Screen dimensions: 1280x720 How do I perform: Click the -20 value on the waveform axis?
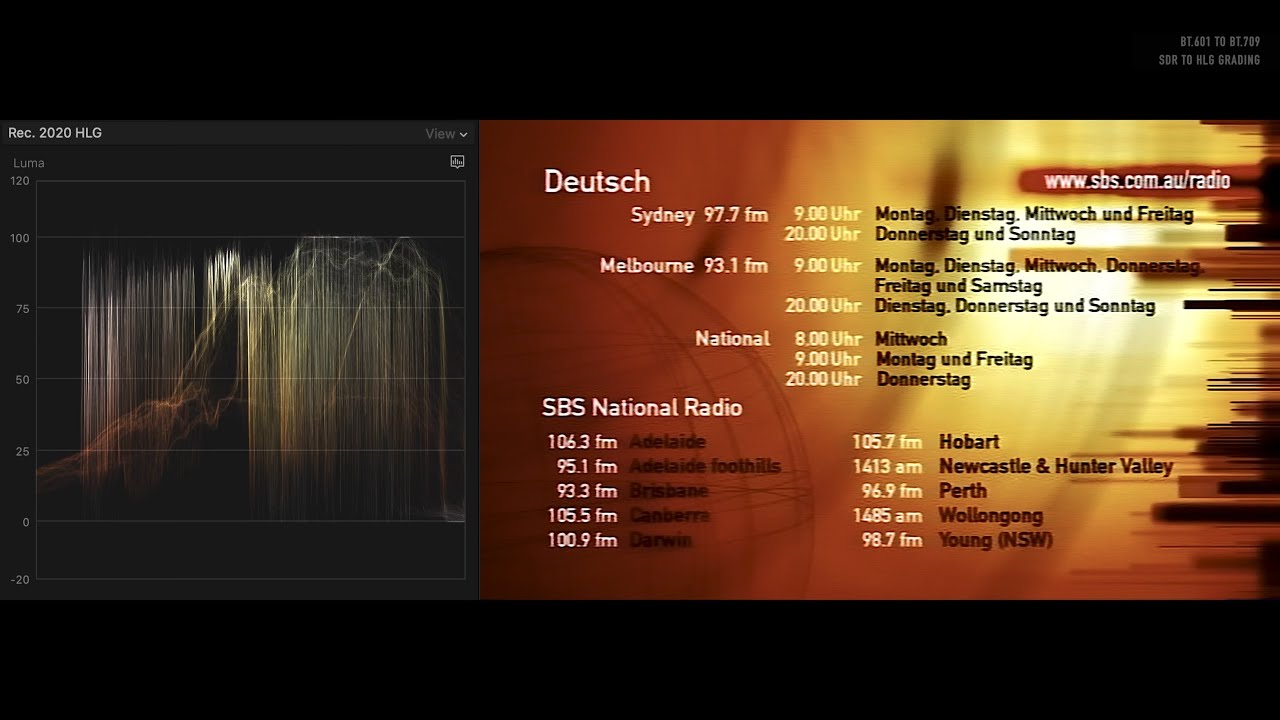[19, 579]
